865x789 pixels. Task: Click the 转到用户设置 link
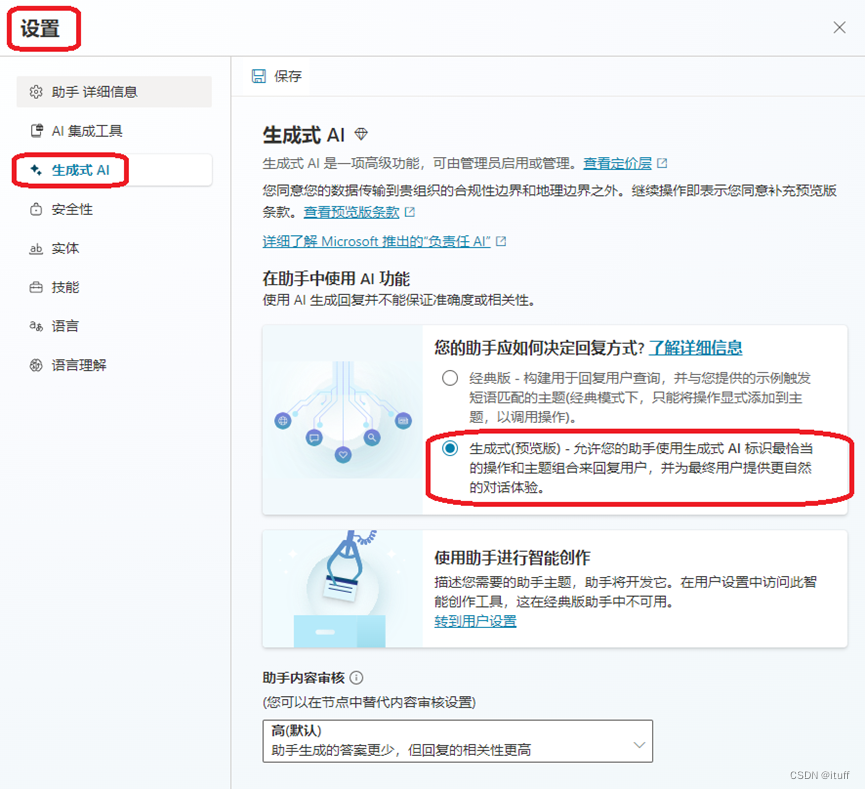(475, 621)
